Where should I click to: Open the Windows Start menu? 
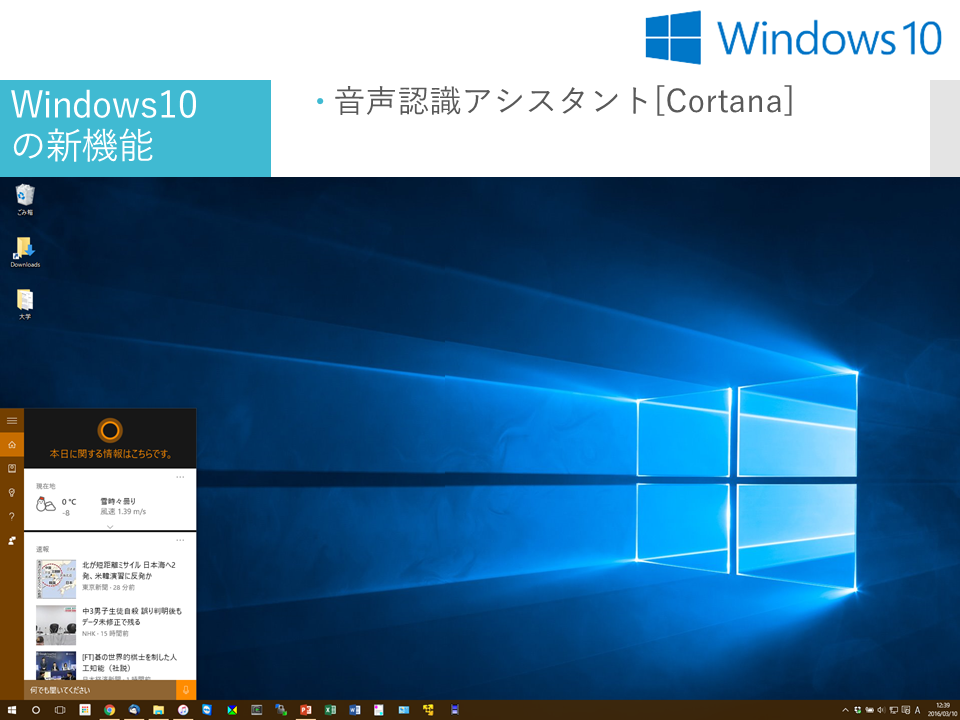point(12,710)
